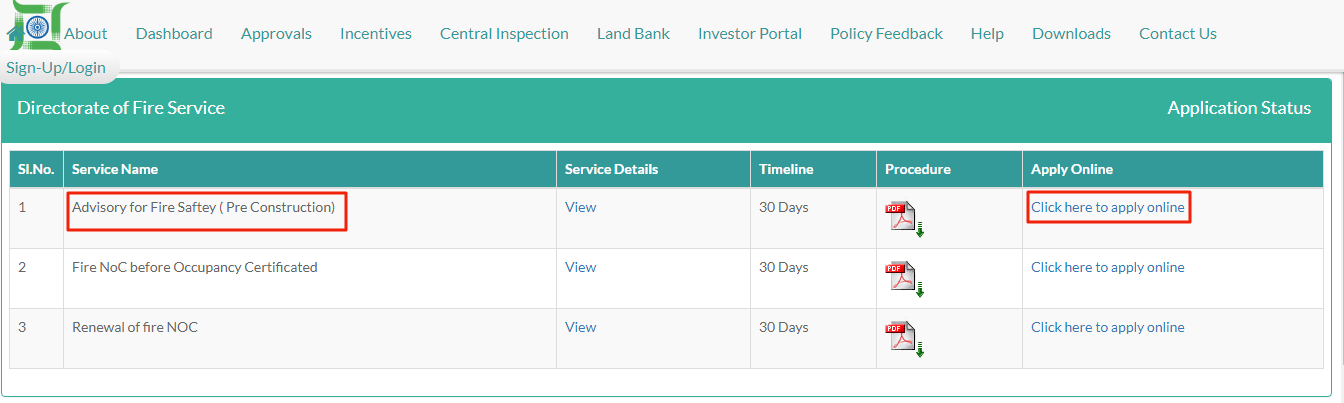Apply online for Advisory for Fire Saftey
This screenshot has width=1344, height=403.
tap(1107, 207)
